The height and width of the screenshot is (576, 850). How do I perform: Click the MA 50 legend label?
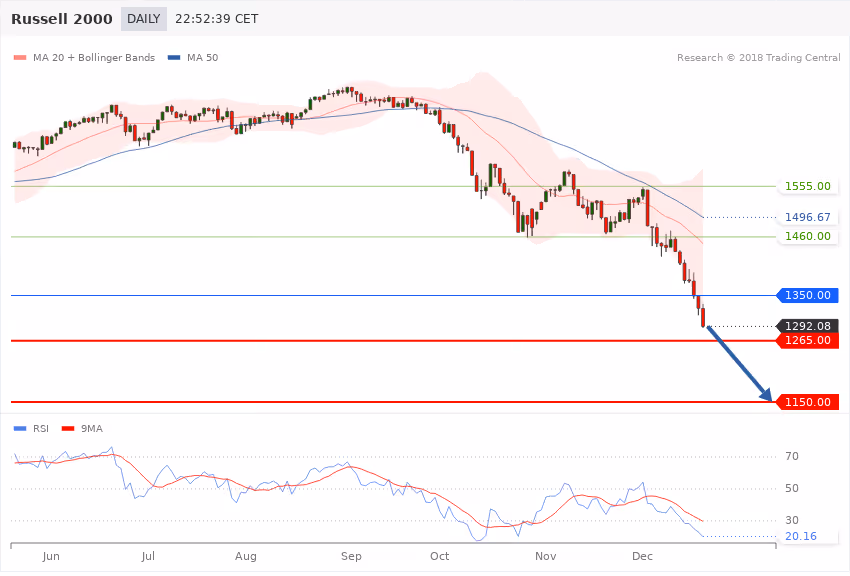[x=202, y=57]
